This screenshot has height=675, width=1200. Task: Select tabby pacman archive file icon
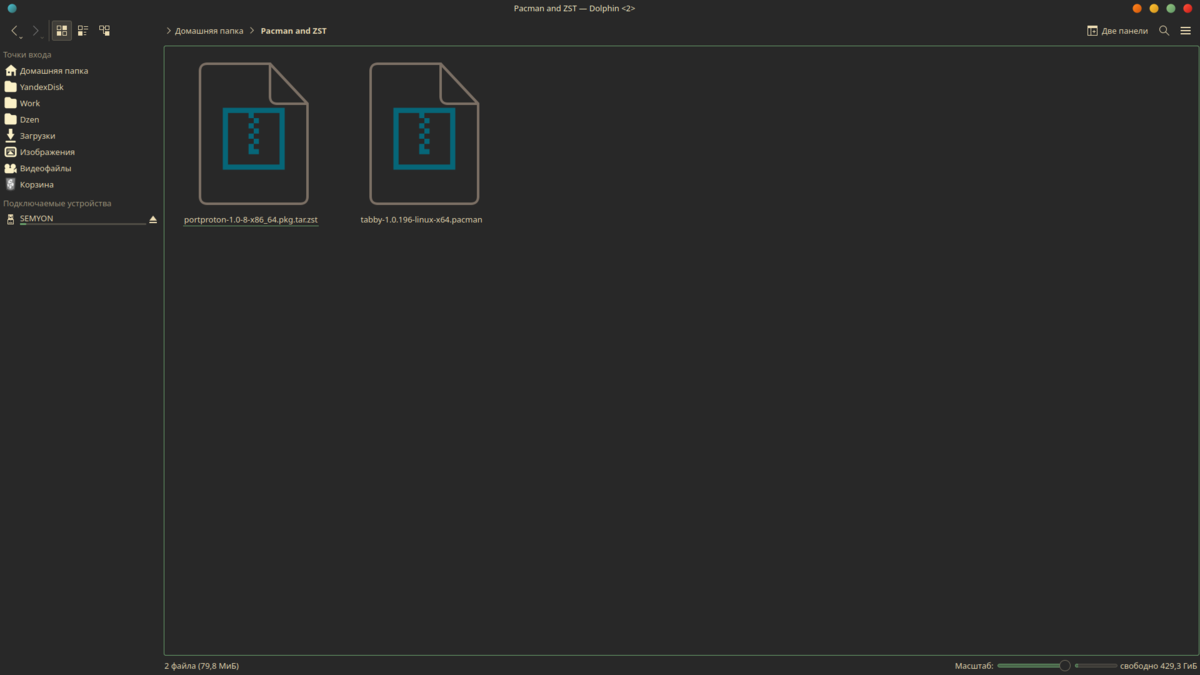click(x=424, y=134)
